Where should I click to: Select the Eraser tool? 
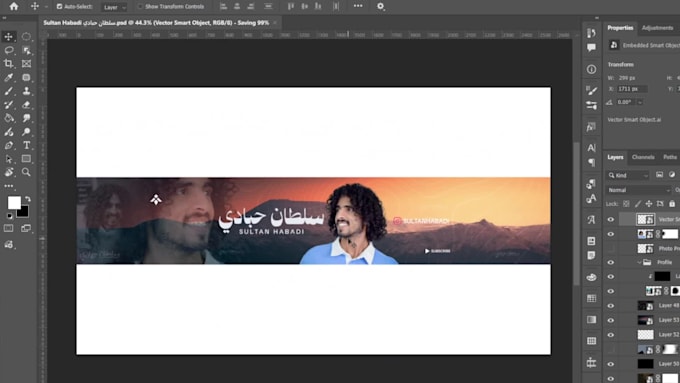click(26, 105)
